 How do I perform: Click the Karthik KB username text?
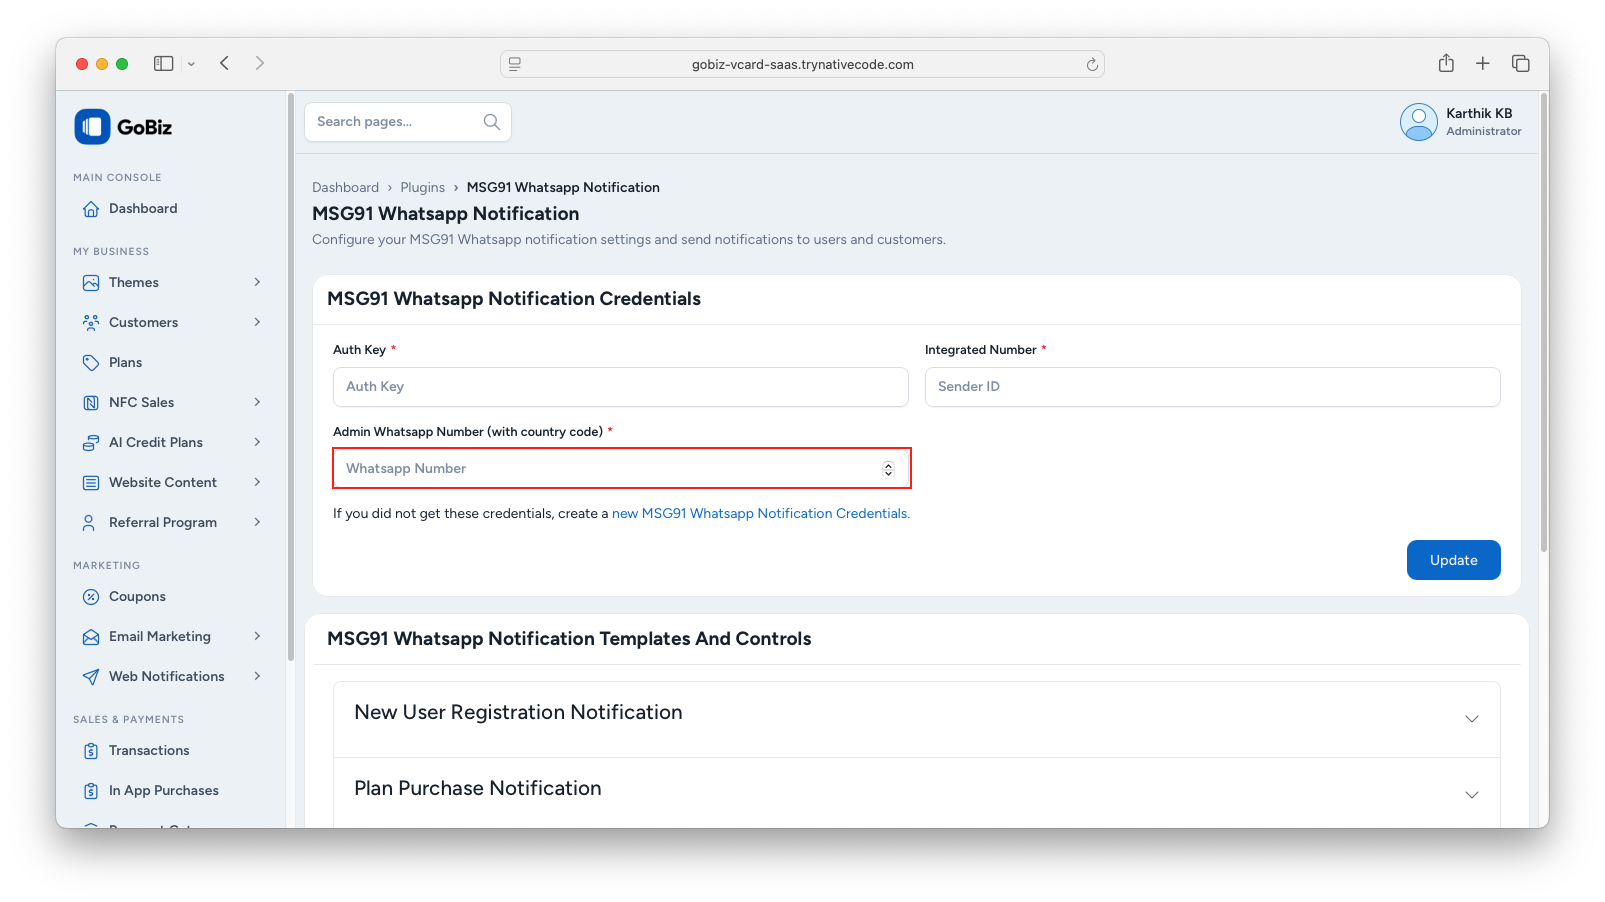pyautogui.click(x=1479, y=114)
